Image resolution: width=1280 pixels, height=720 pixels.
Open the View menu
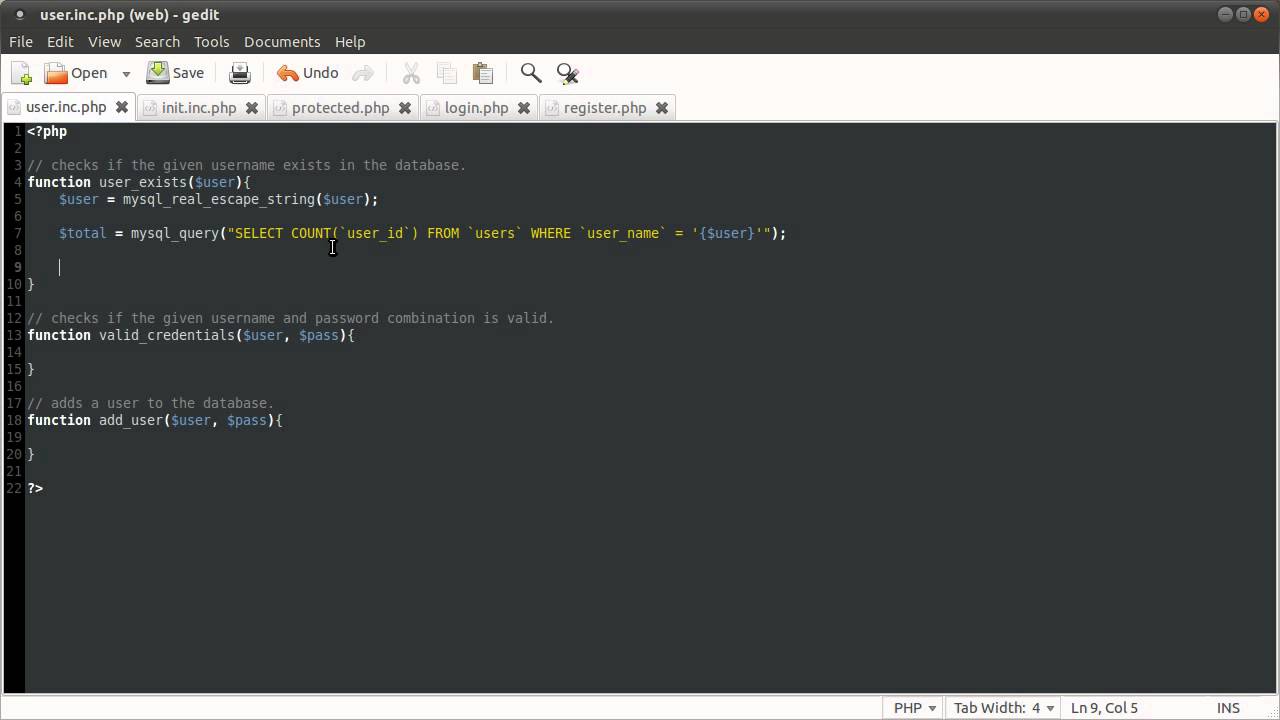[104, 42]
